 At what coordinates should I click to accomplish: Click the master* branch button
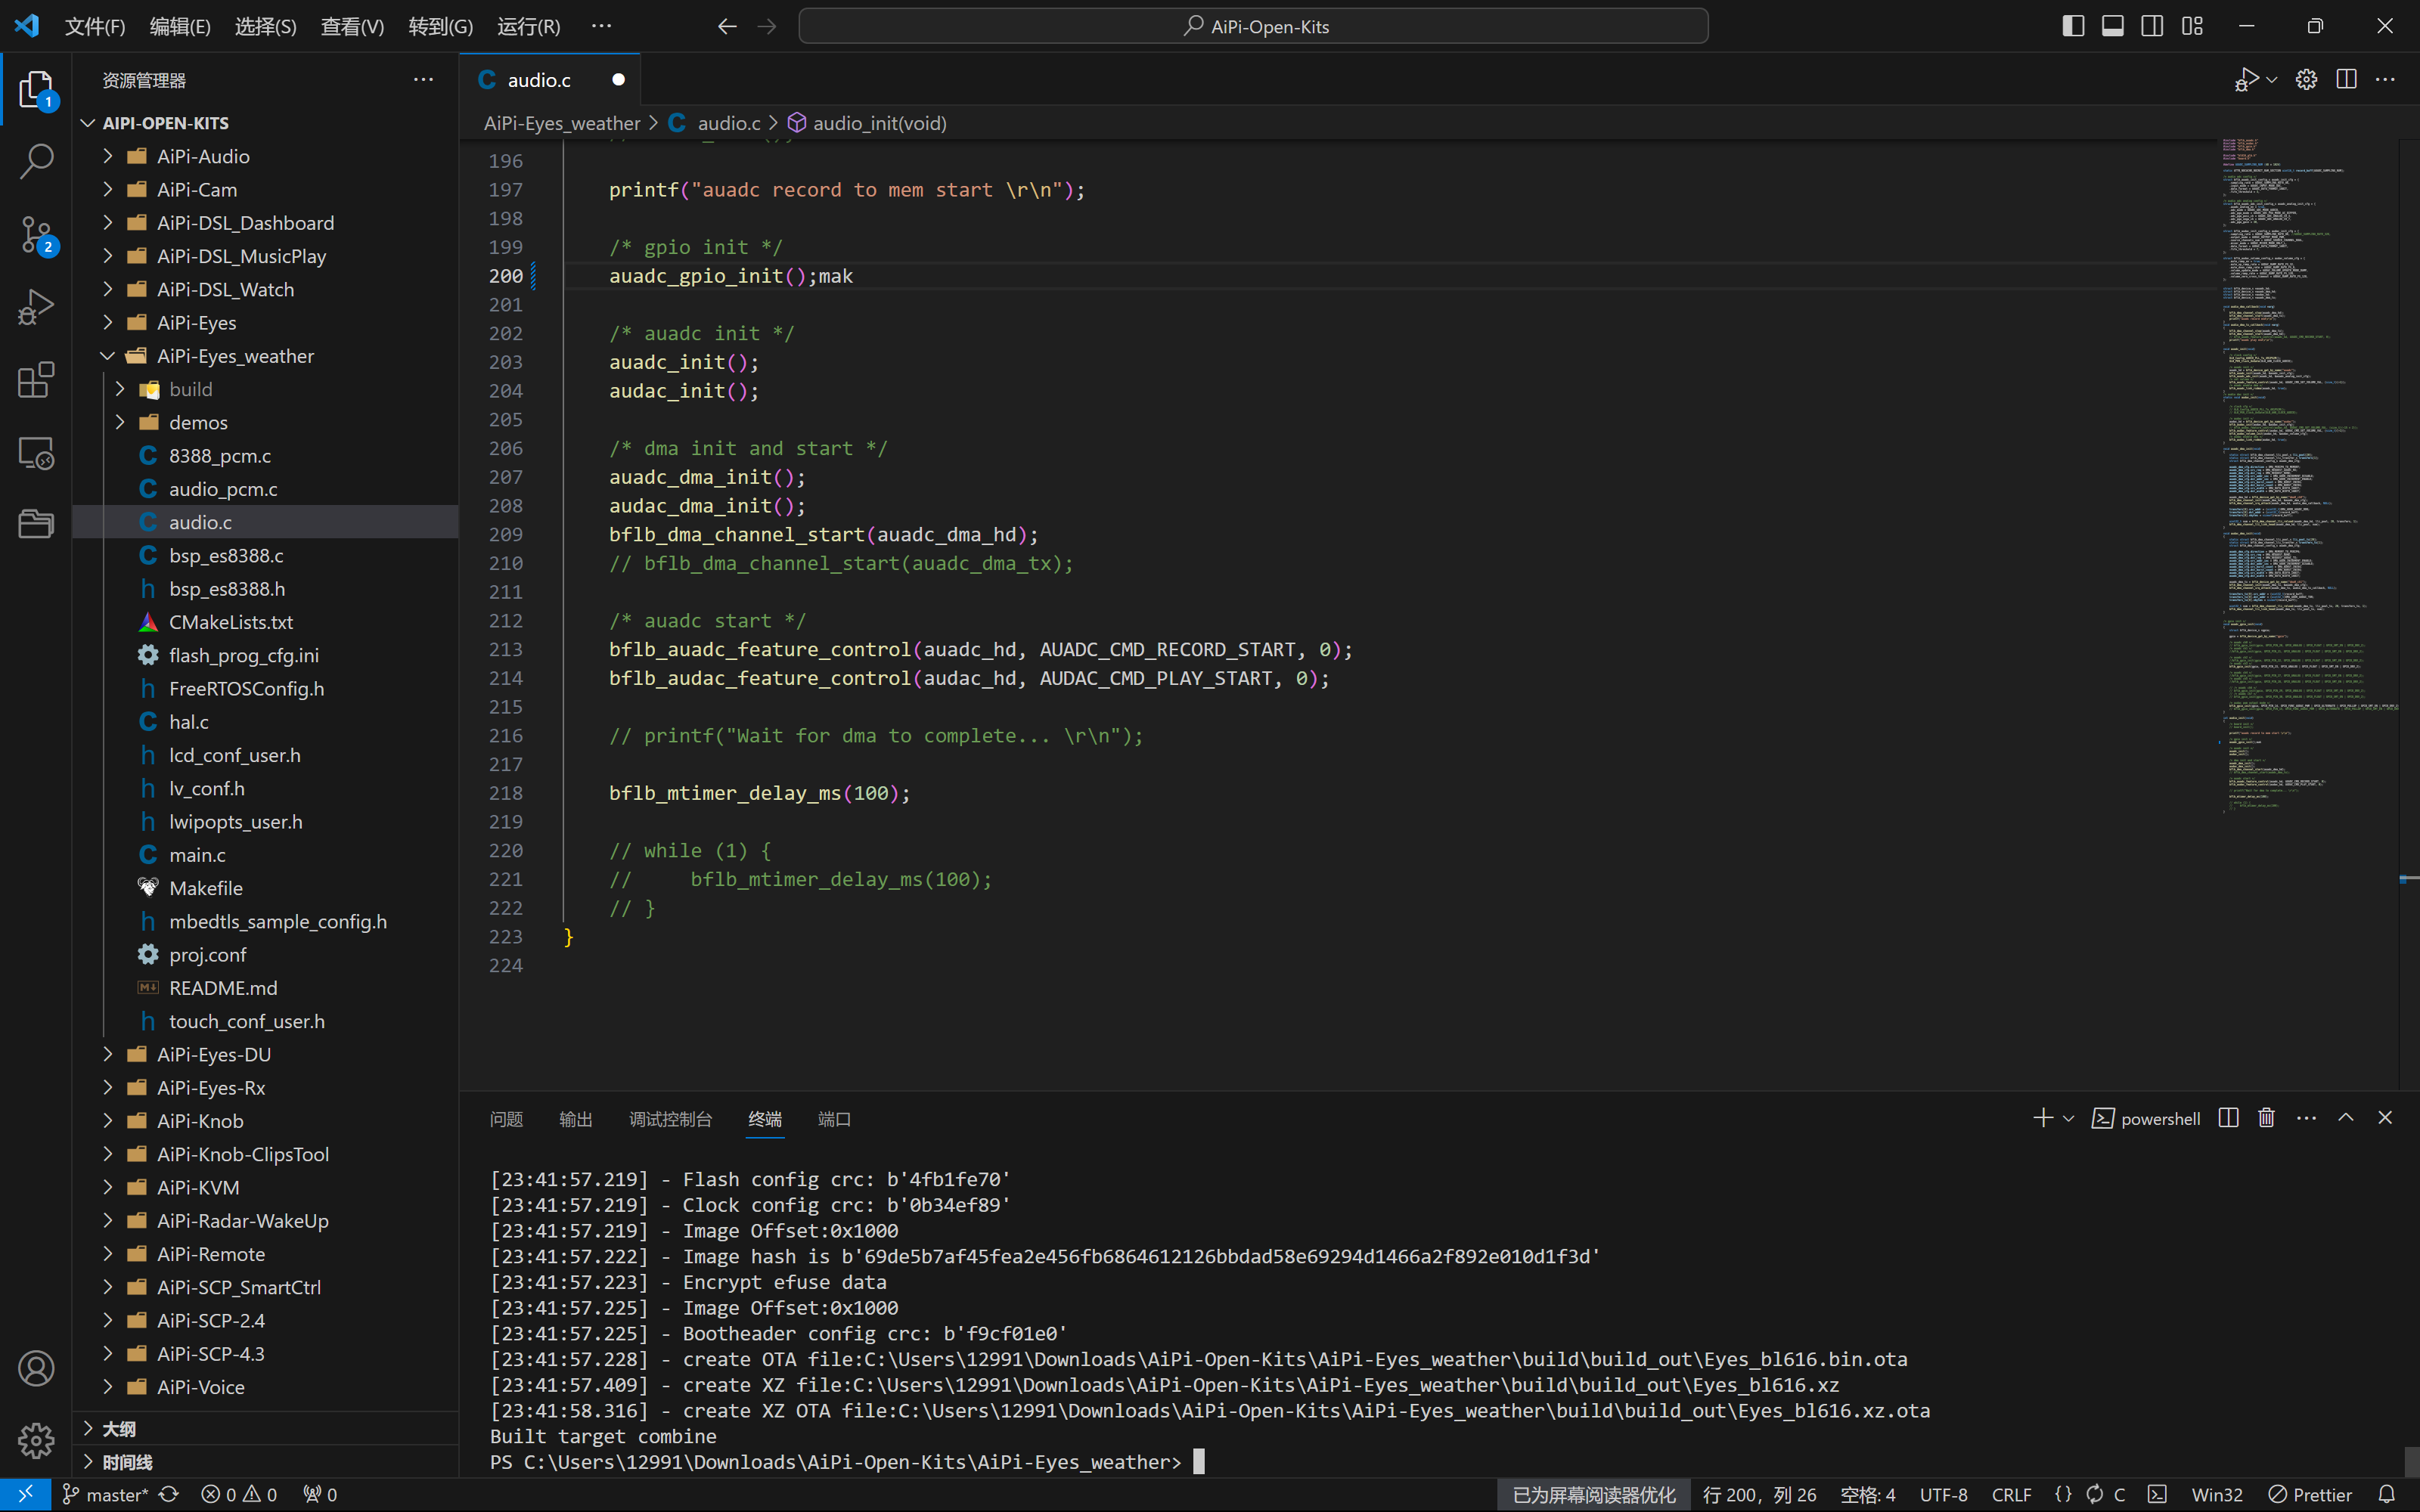tap(105, 1494)
